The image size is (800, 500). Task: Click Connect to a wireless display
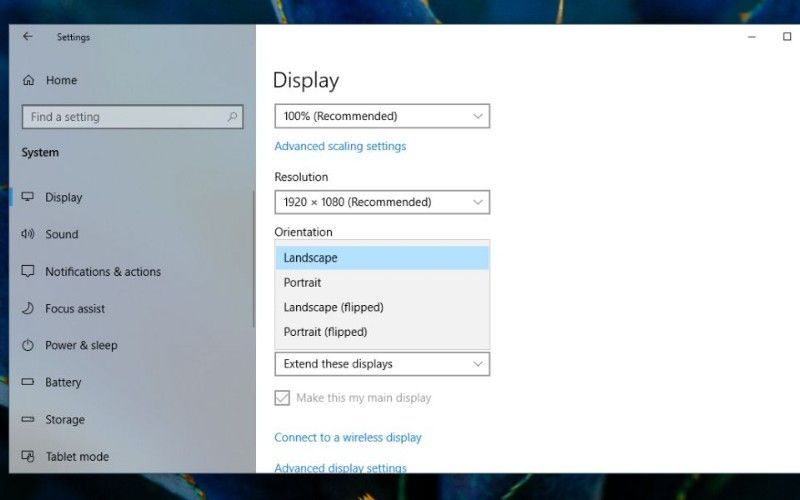[348, 438]
